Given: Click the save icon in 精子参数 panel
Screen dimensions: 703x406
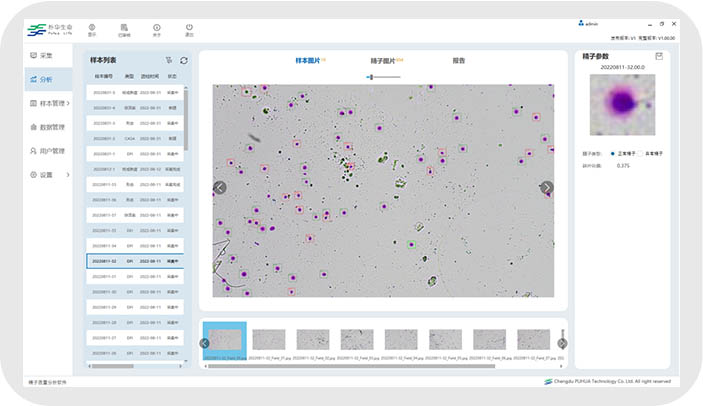Looking at the screenshot, I should (x=659, y=56).
